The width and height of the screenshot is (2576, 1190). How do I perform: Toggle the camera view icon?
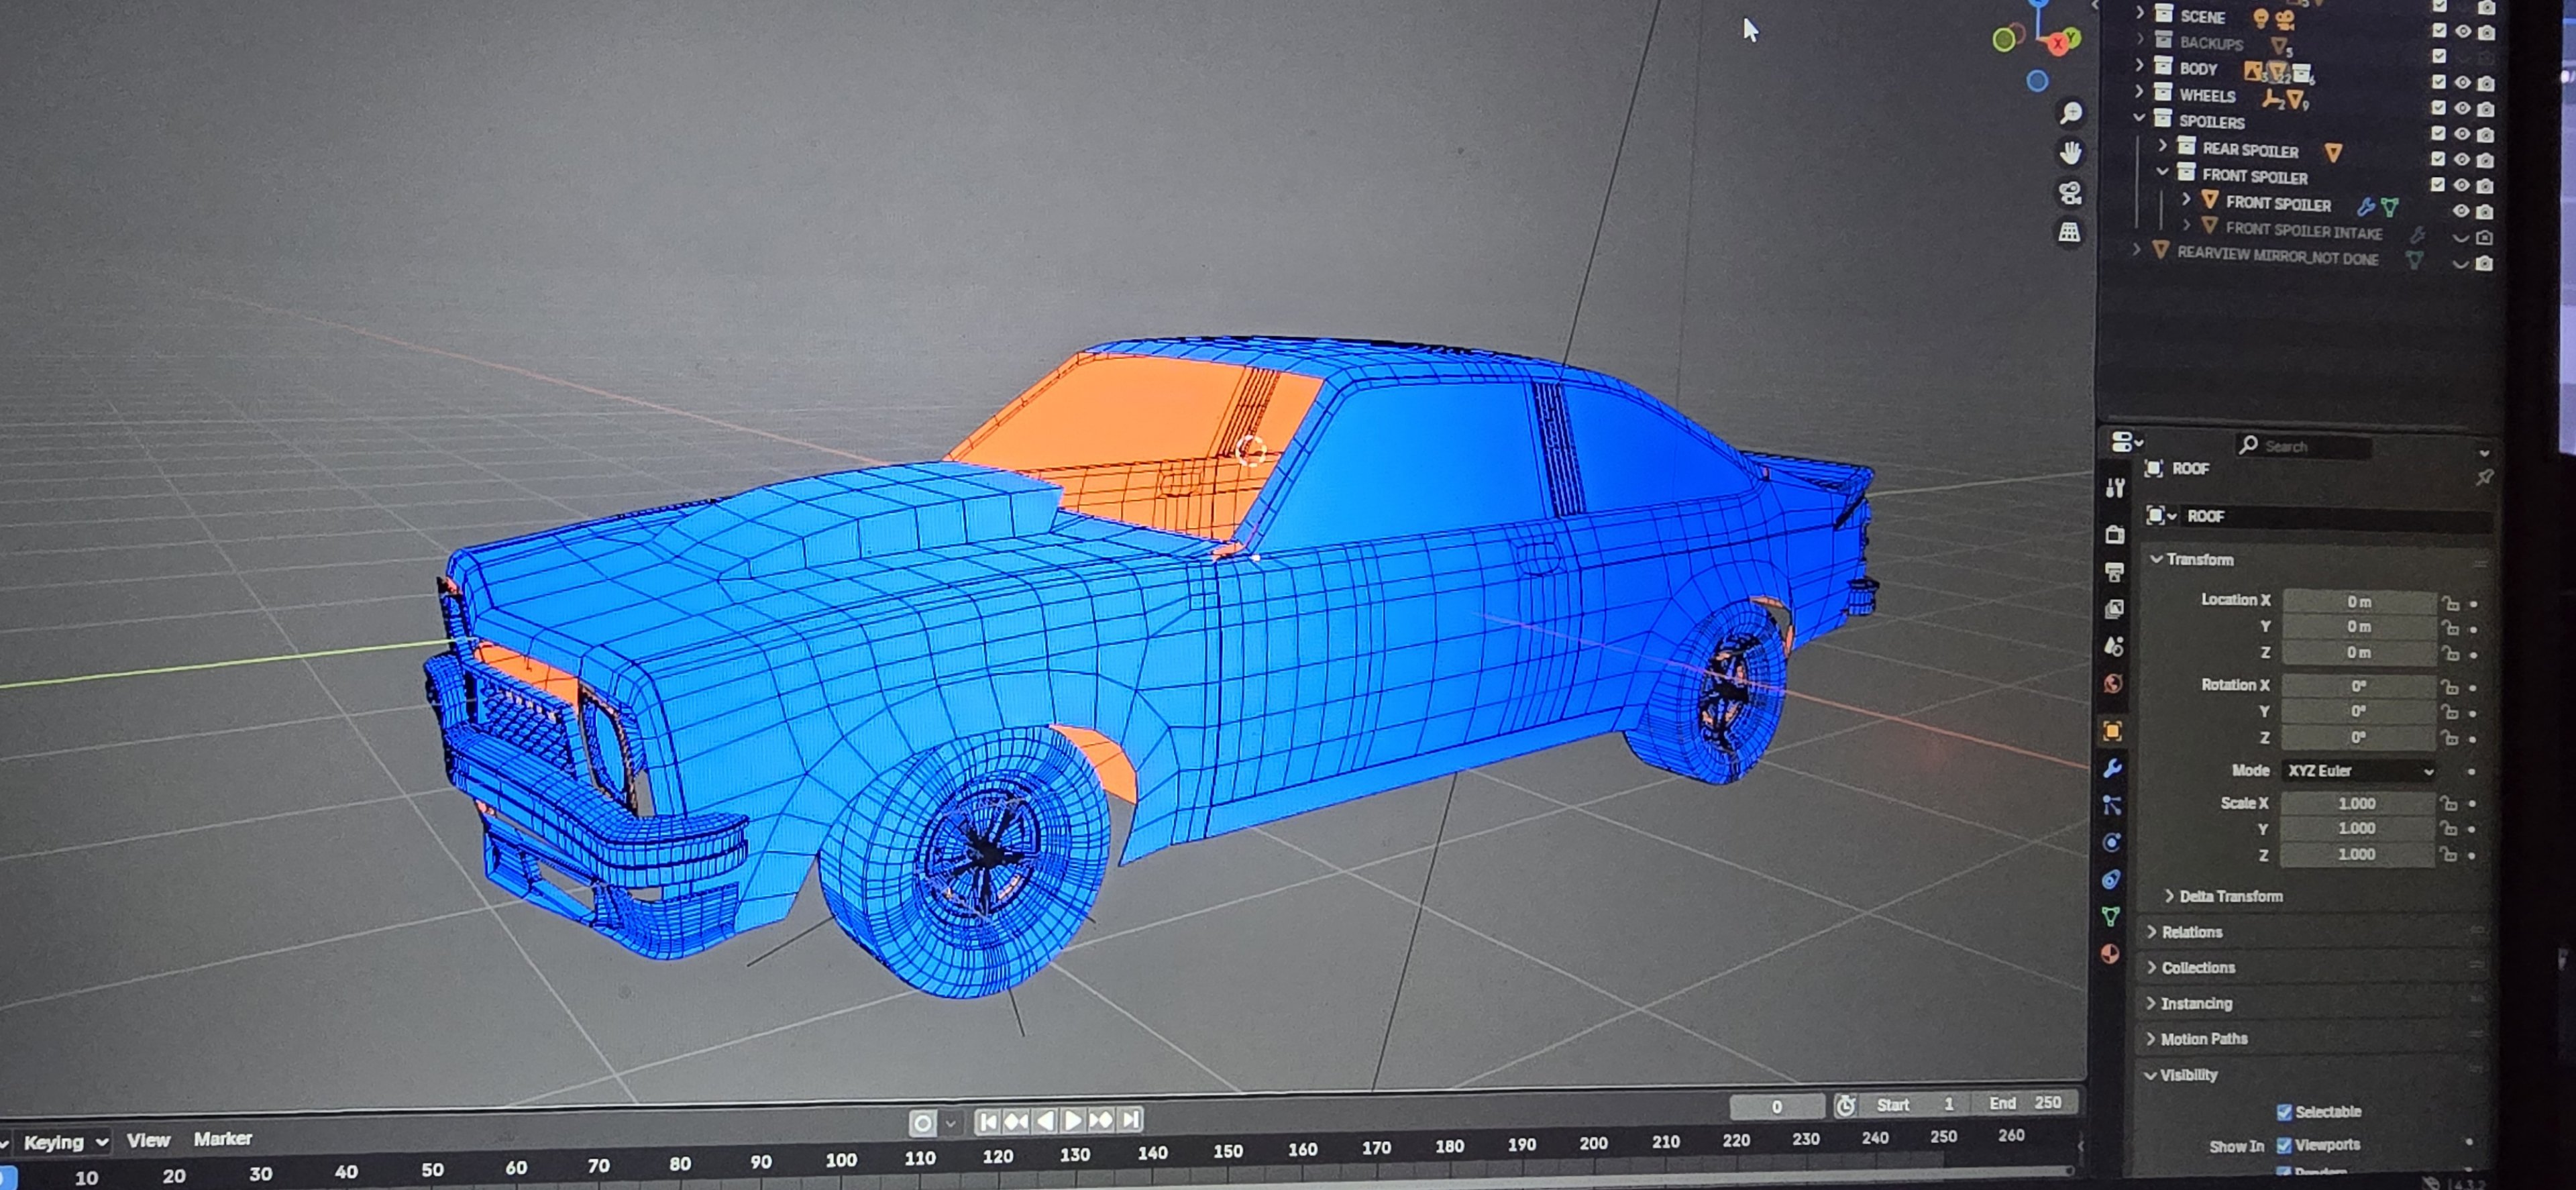[x=2070, y=193]
